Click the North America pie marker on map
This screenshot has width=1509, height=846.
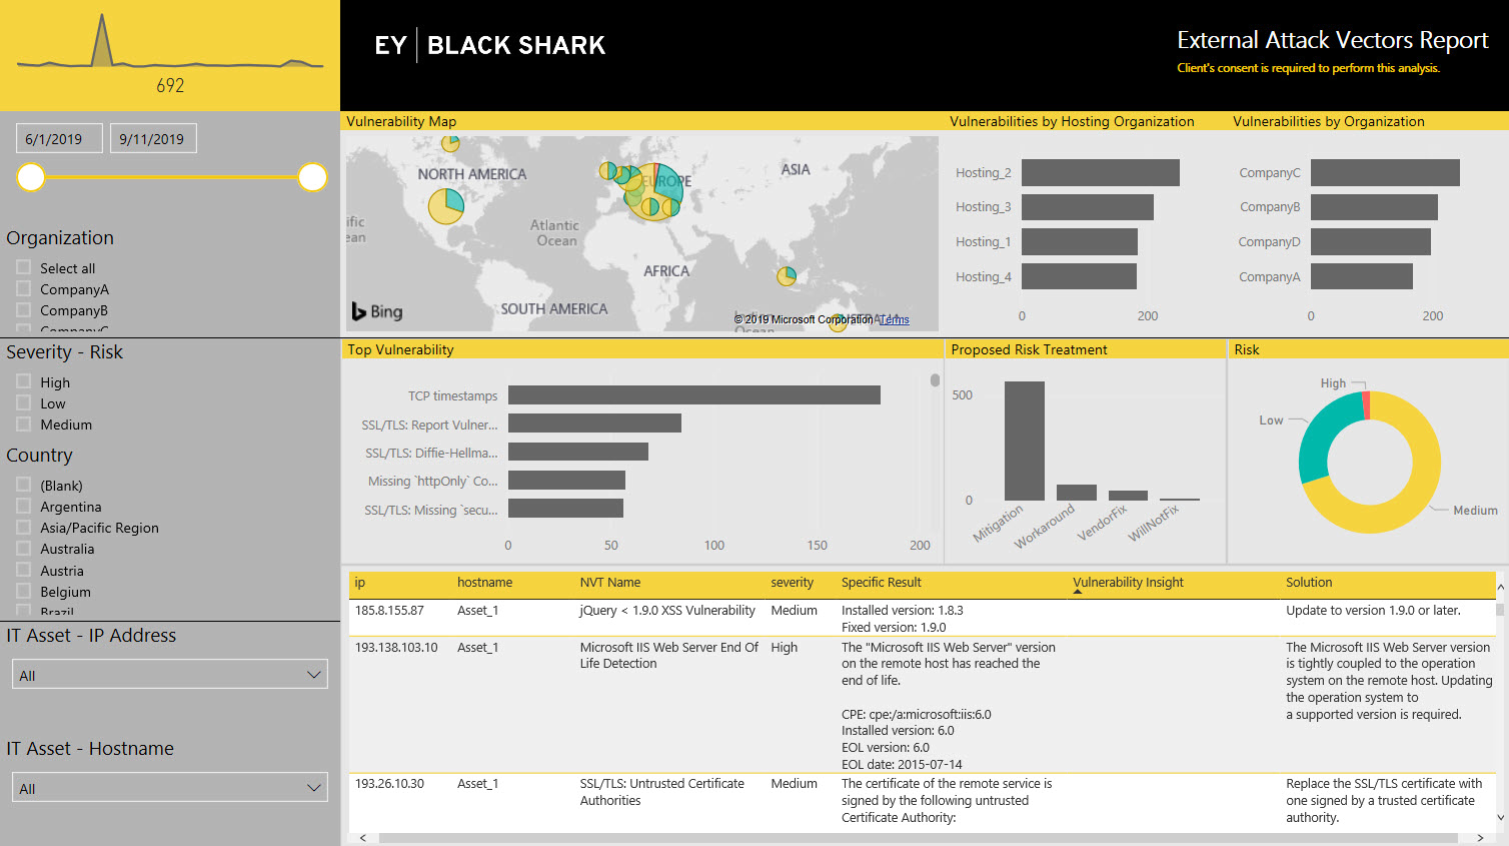(446, 206)
